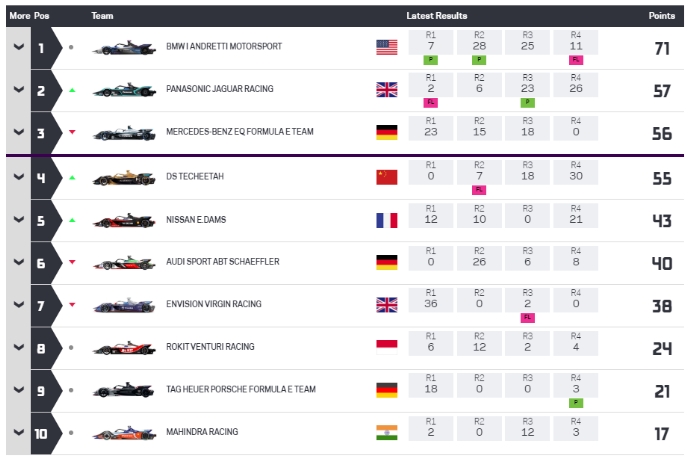The image size is (690, 461).
Task: Click the United States flag icon for BMW
Action: click(386, 46)
